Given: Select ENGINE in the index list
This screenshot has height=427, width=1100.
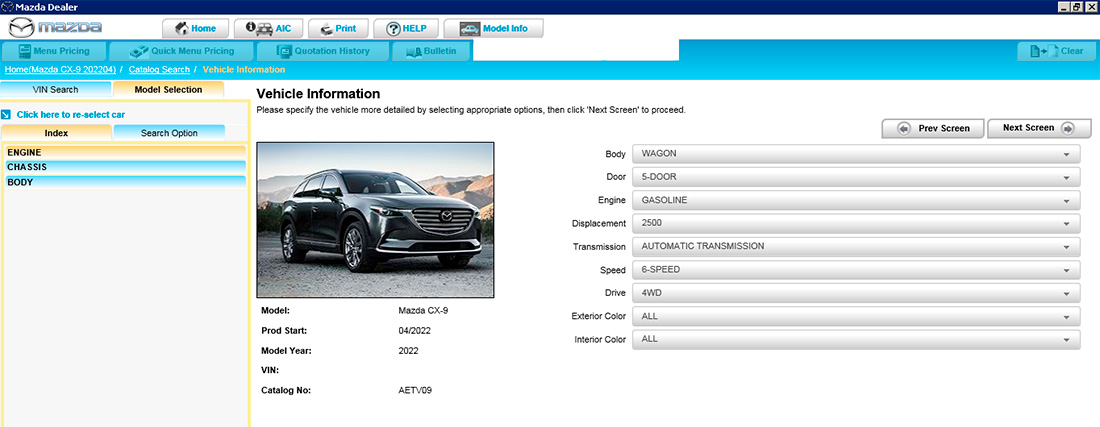Looking at the screenshot, I should (x=126, y=152).
